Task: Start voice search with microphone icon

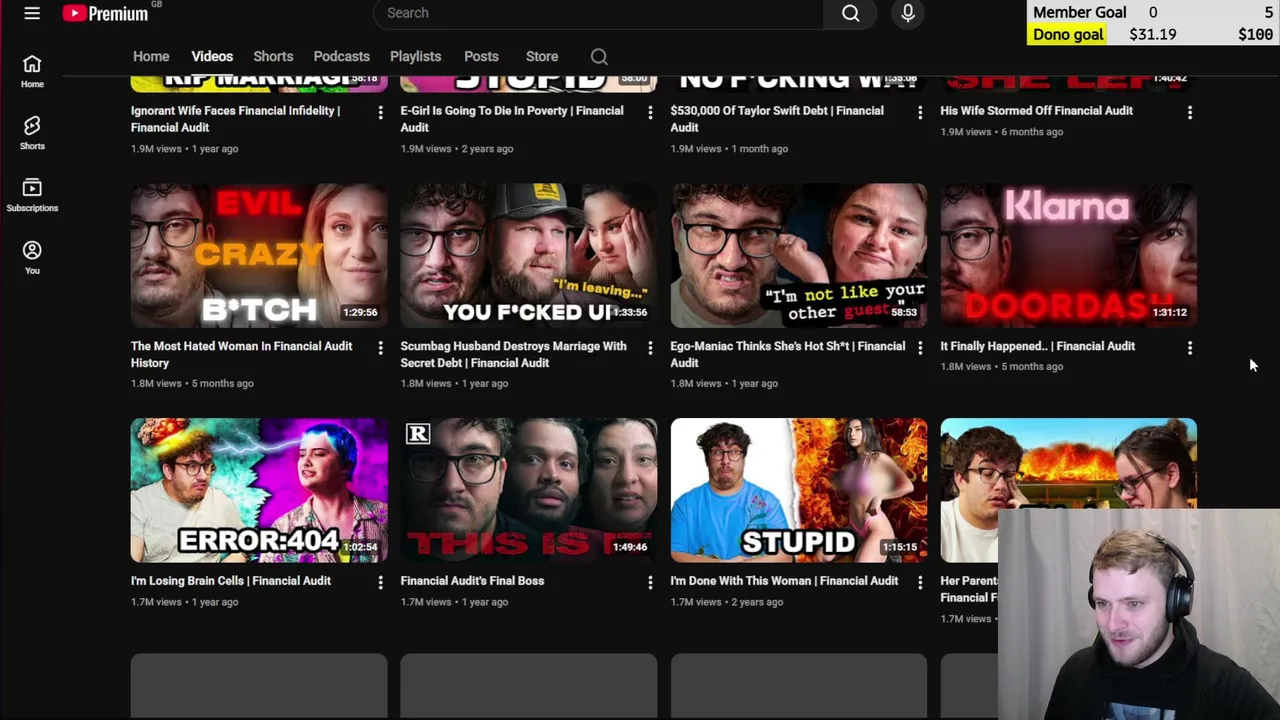Action: 908,13
